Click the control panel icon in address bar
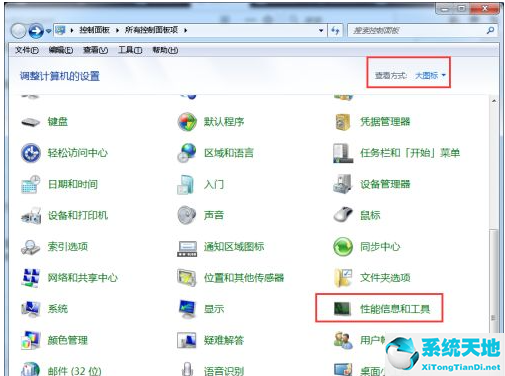This screenshot has height=376, width=505. [x=60, y=30]
